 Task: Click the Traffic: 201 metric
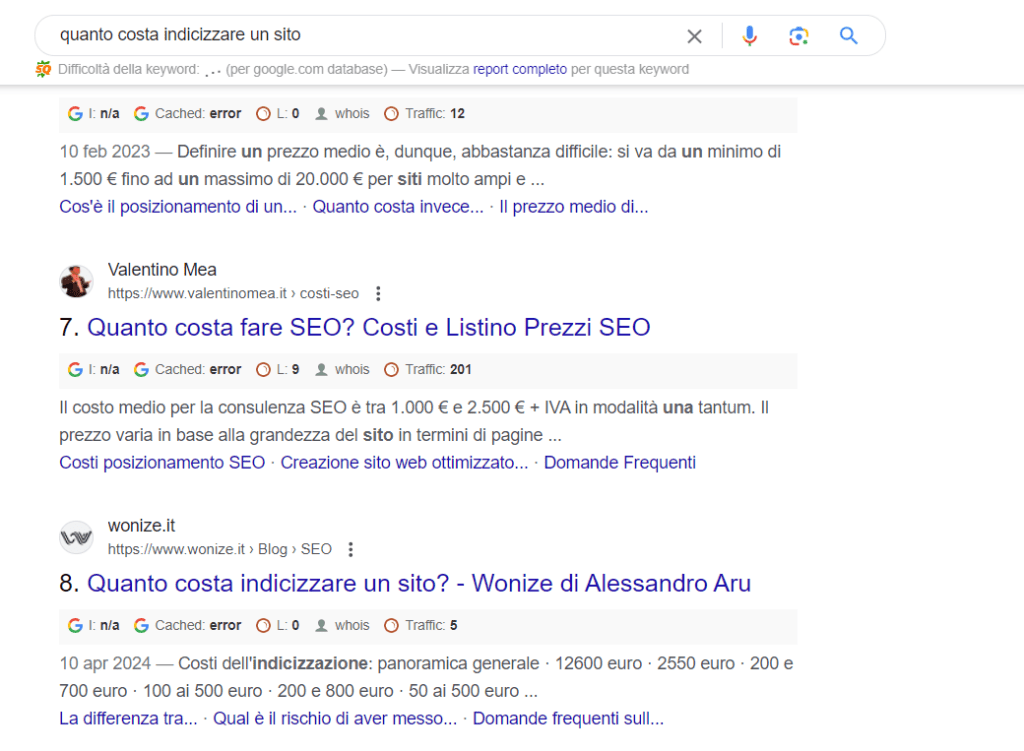point(428,370)
